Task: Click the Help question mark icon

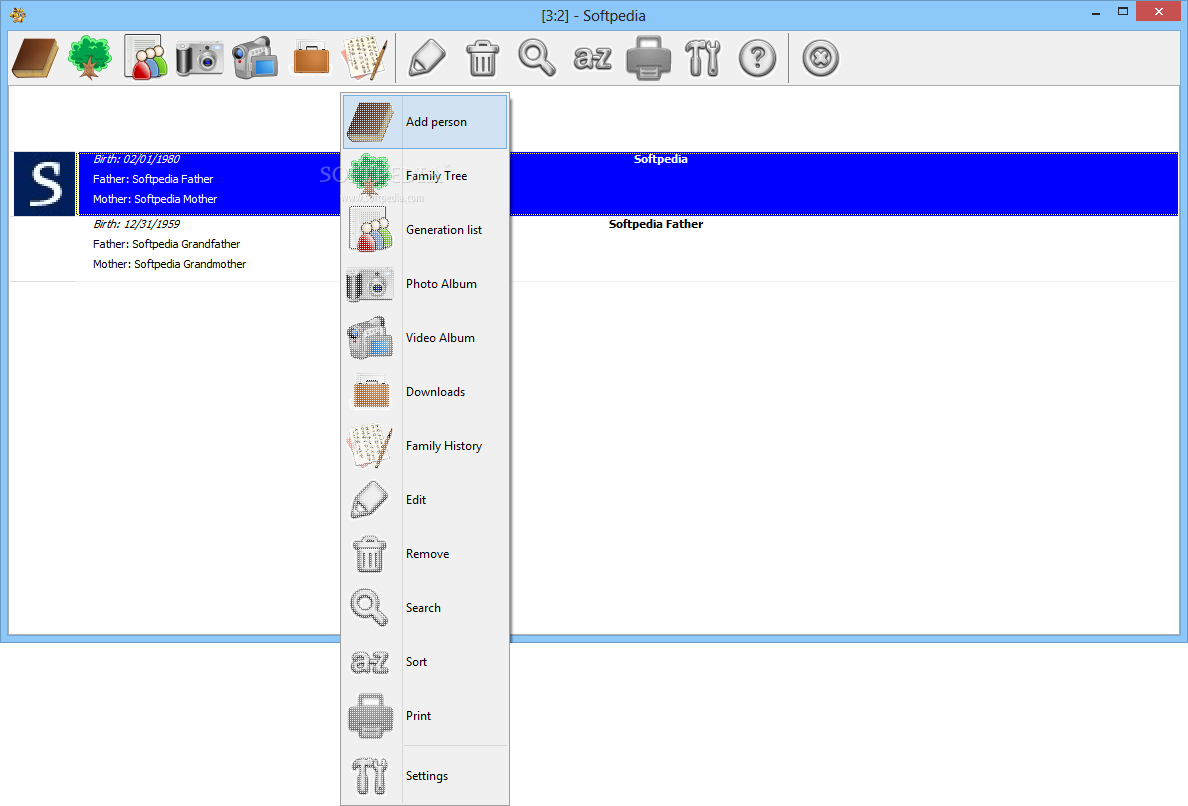Action: tap(757, 58)
